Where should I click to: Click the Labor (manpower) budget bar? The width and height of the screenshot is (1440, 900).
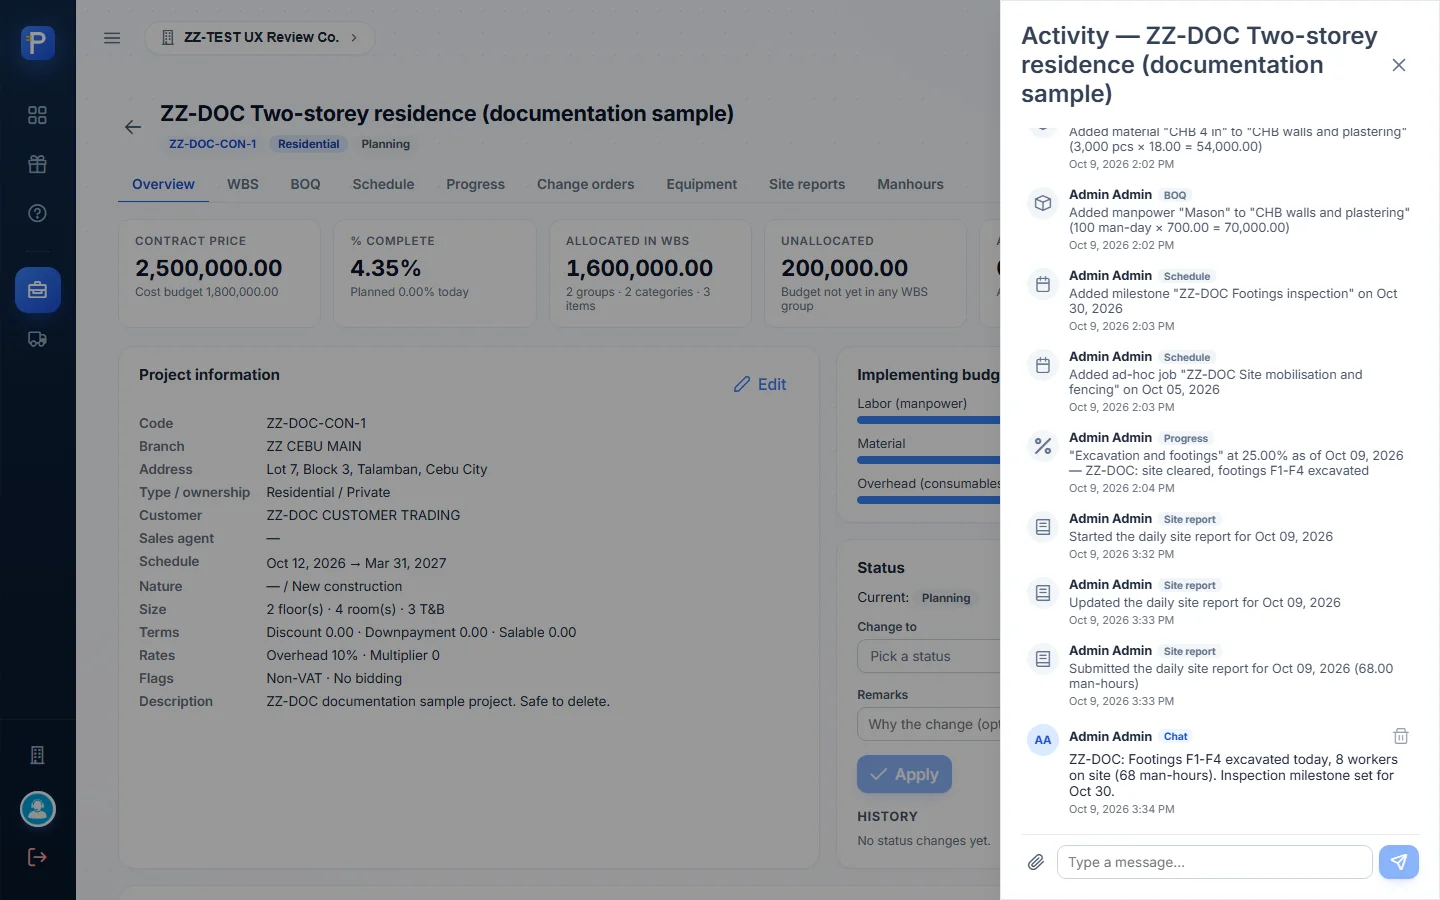[x=928, y=420]
